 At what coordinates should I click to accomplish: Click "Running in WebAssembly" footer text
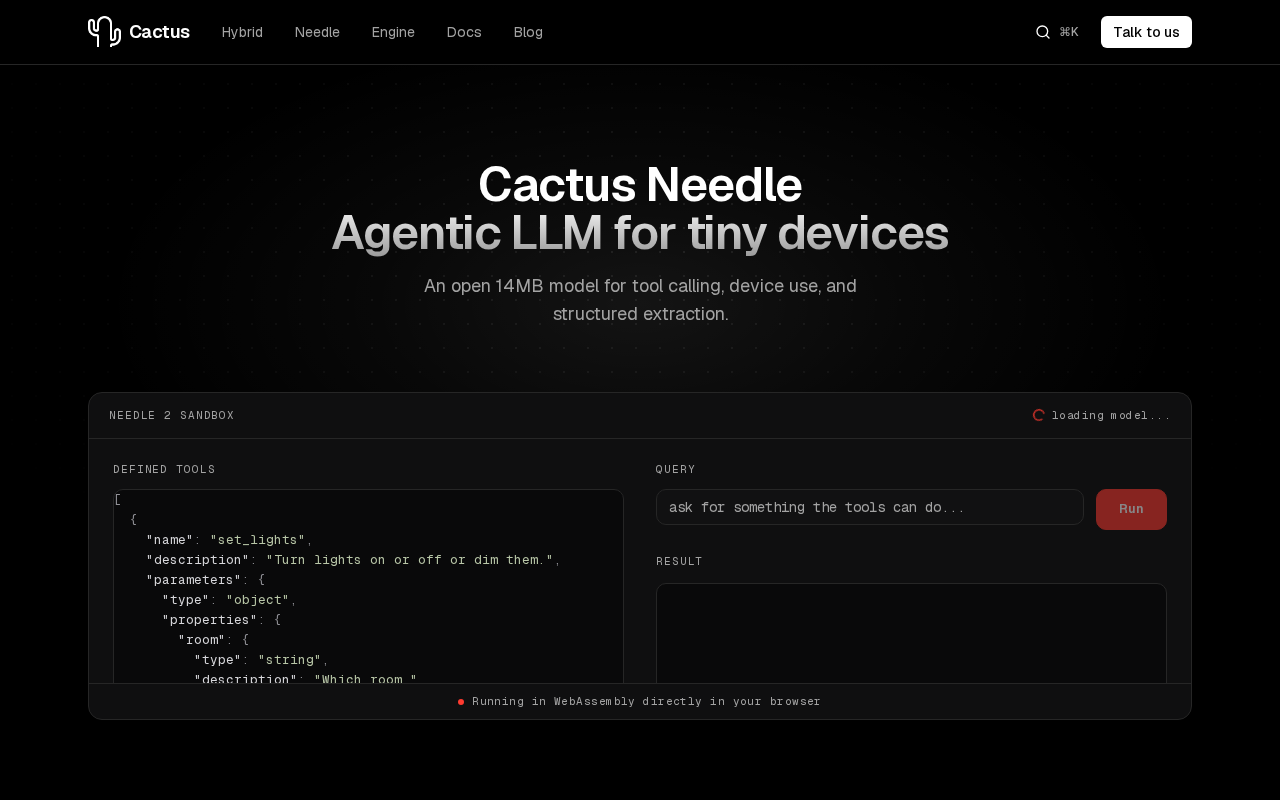(646, 702)
